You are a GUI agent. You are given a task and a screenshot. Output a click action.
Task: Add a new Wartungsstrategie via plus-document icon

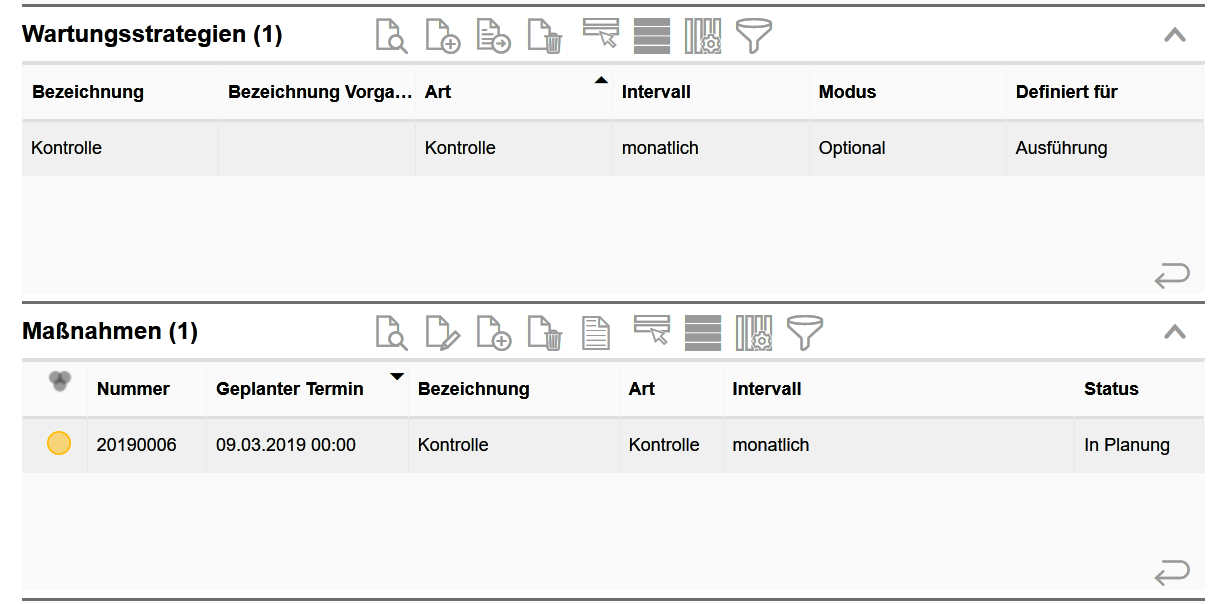point(442,36)
